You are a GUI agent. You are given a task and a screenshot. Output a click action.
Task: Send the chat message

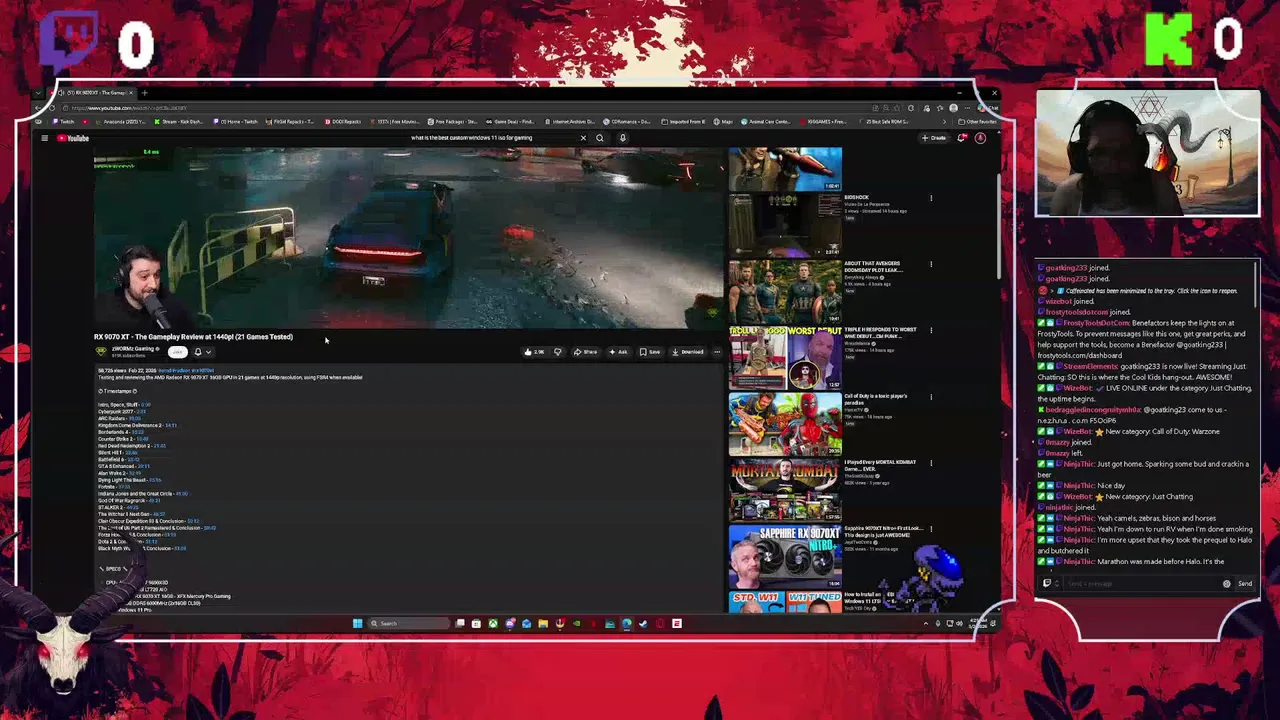tap(1245, 584)
